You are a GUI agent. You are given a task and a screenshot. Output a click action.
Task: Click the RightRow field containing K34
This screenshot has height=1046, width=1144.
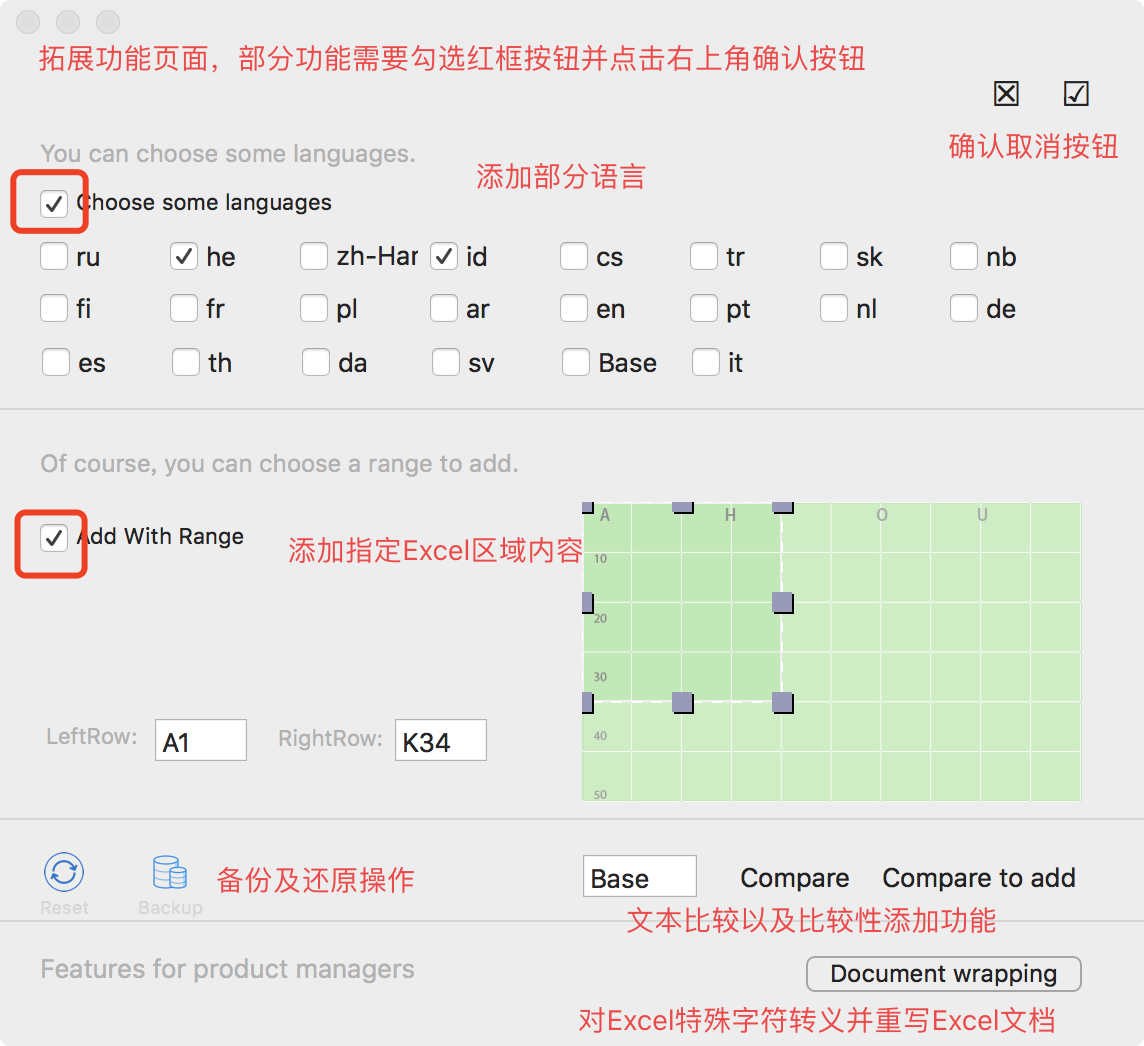tap(441, 740)
